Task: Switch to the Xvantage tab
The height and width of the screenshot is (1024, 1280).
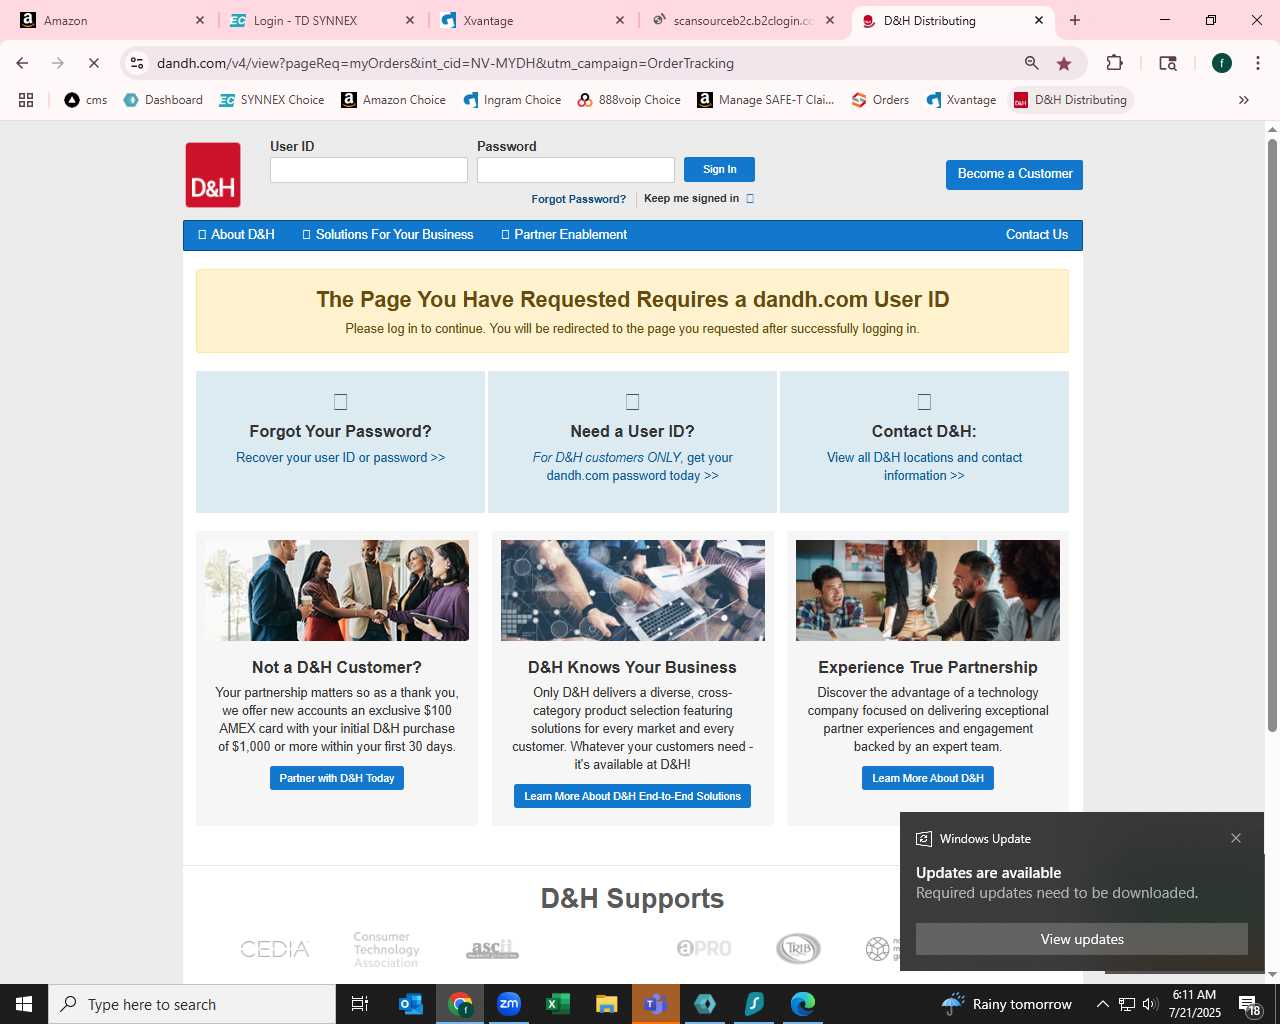Action: click(x=530, y=20)
